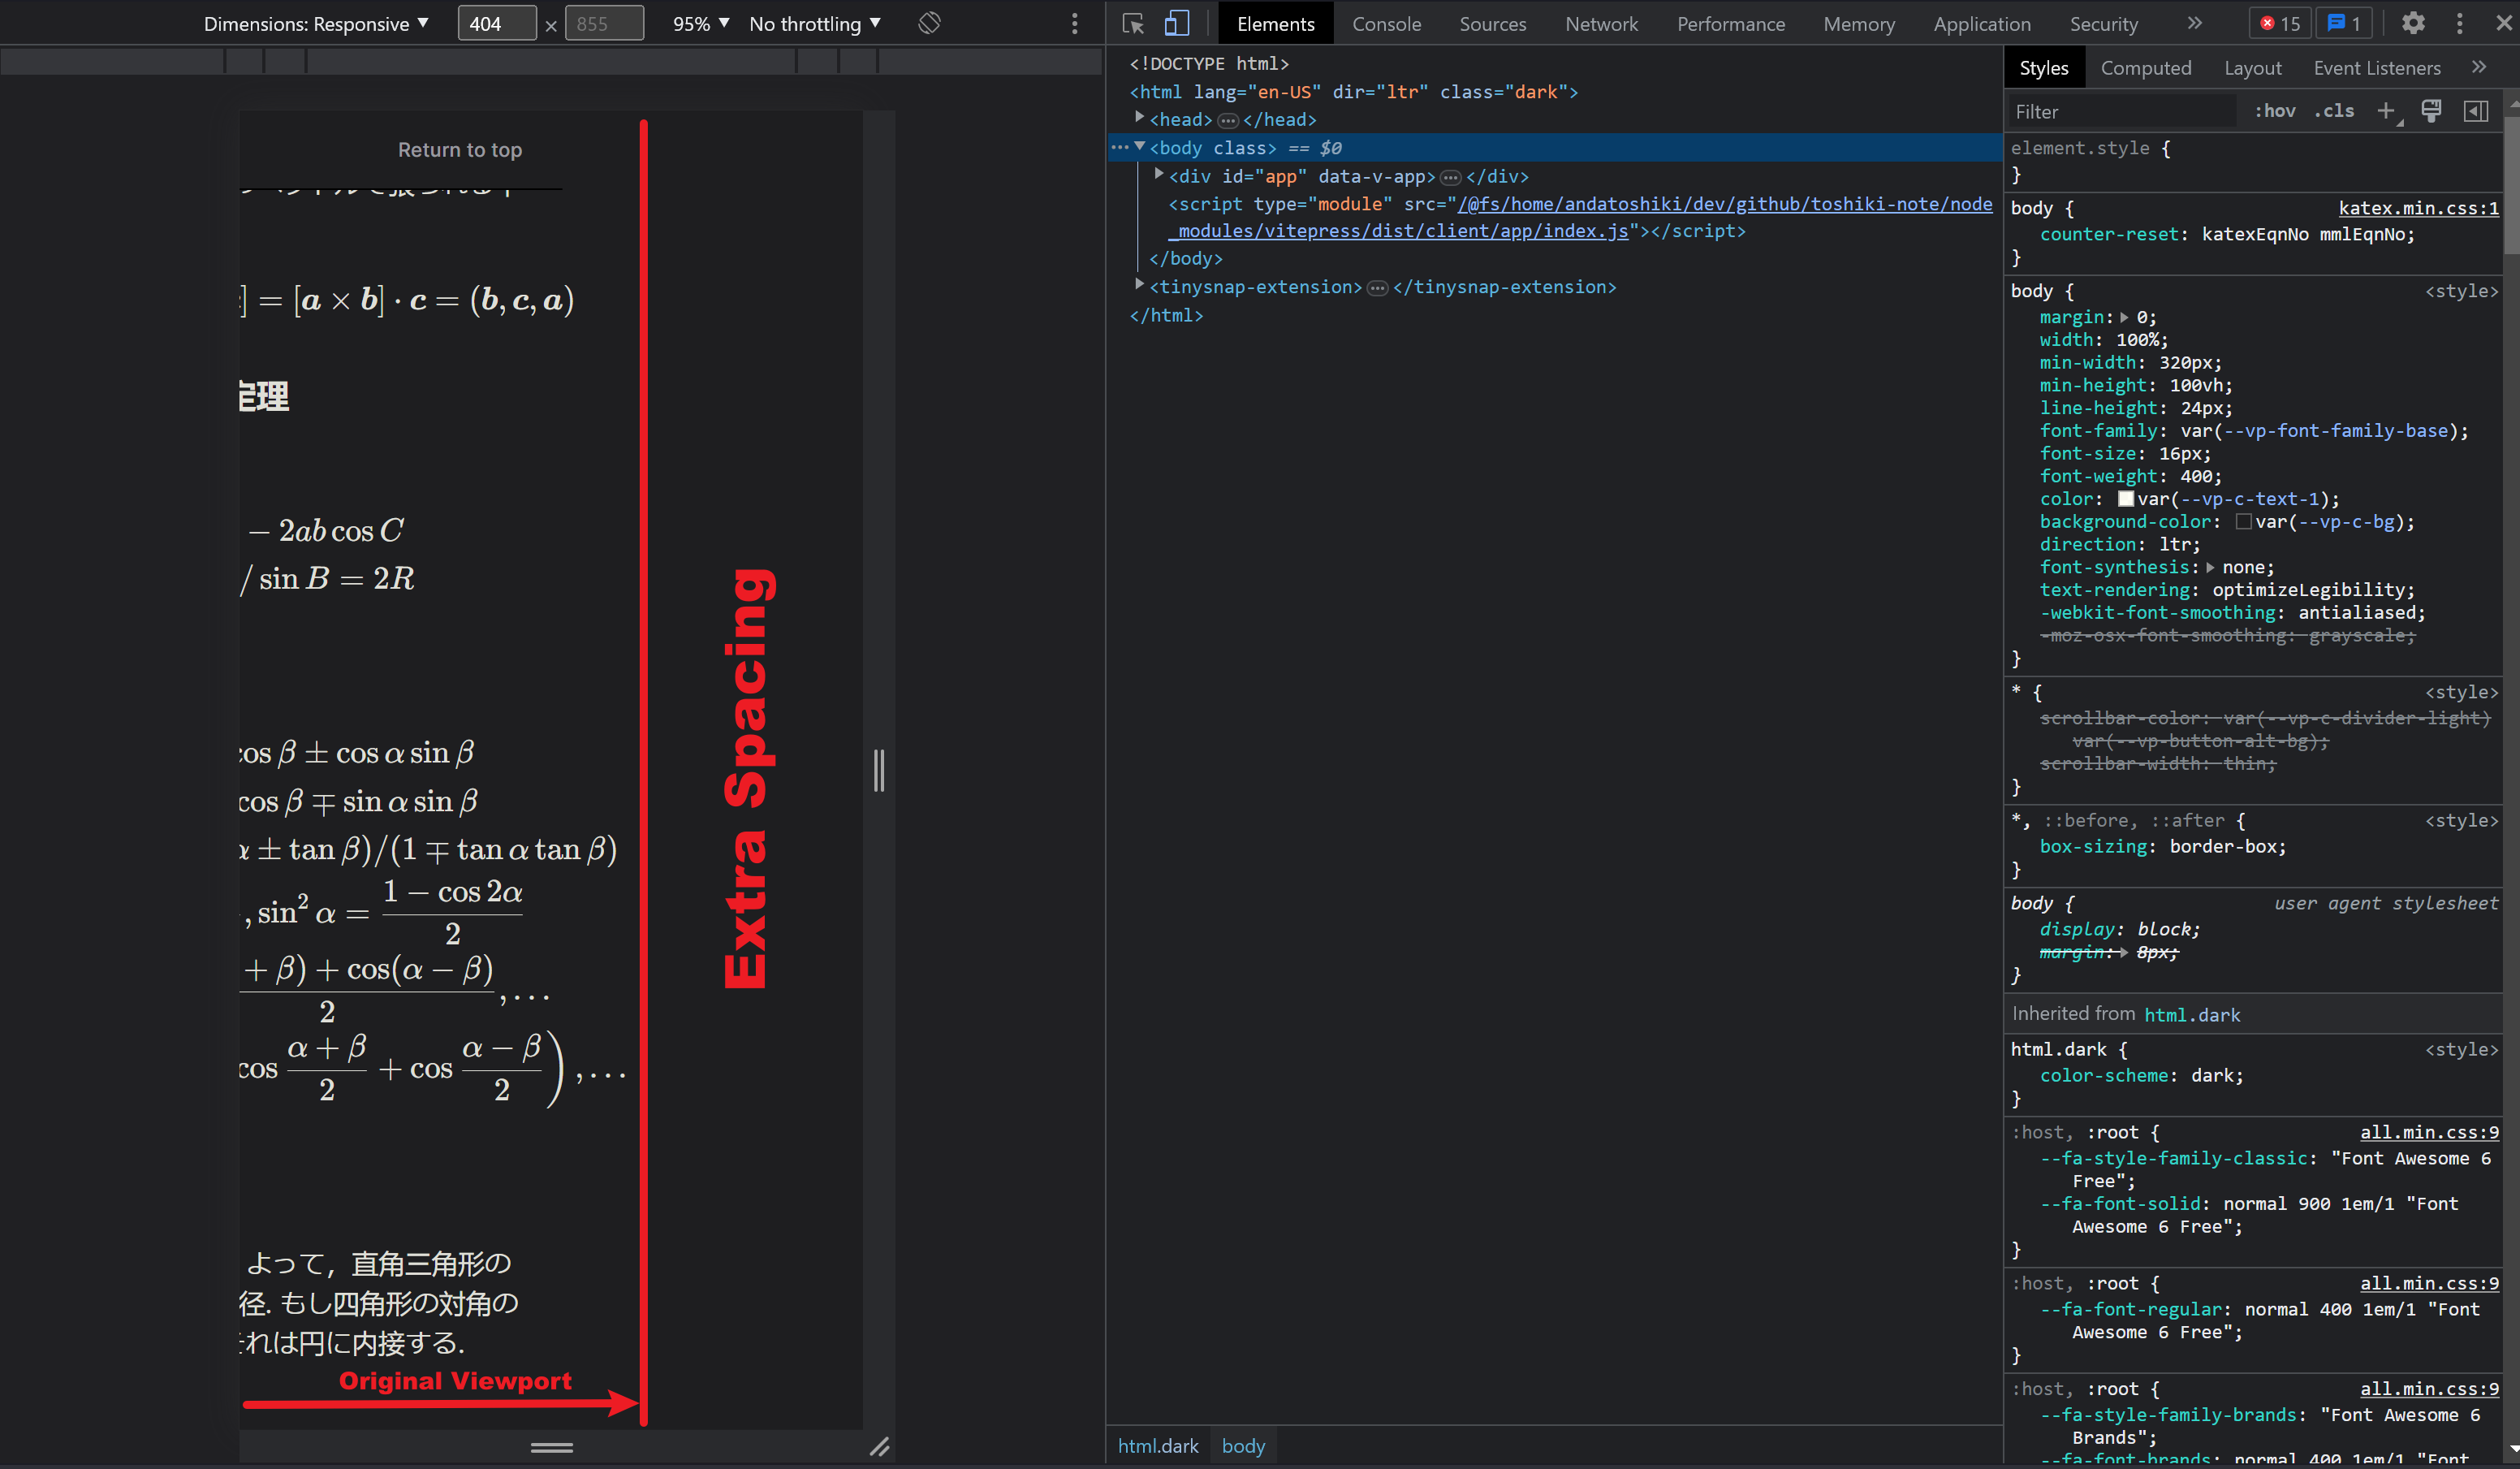The image size is (2520, 1469).
Task: Click the background-color swatch for --vp-c-bg
Action: click(2243, 521)
